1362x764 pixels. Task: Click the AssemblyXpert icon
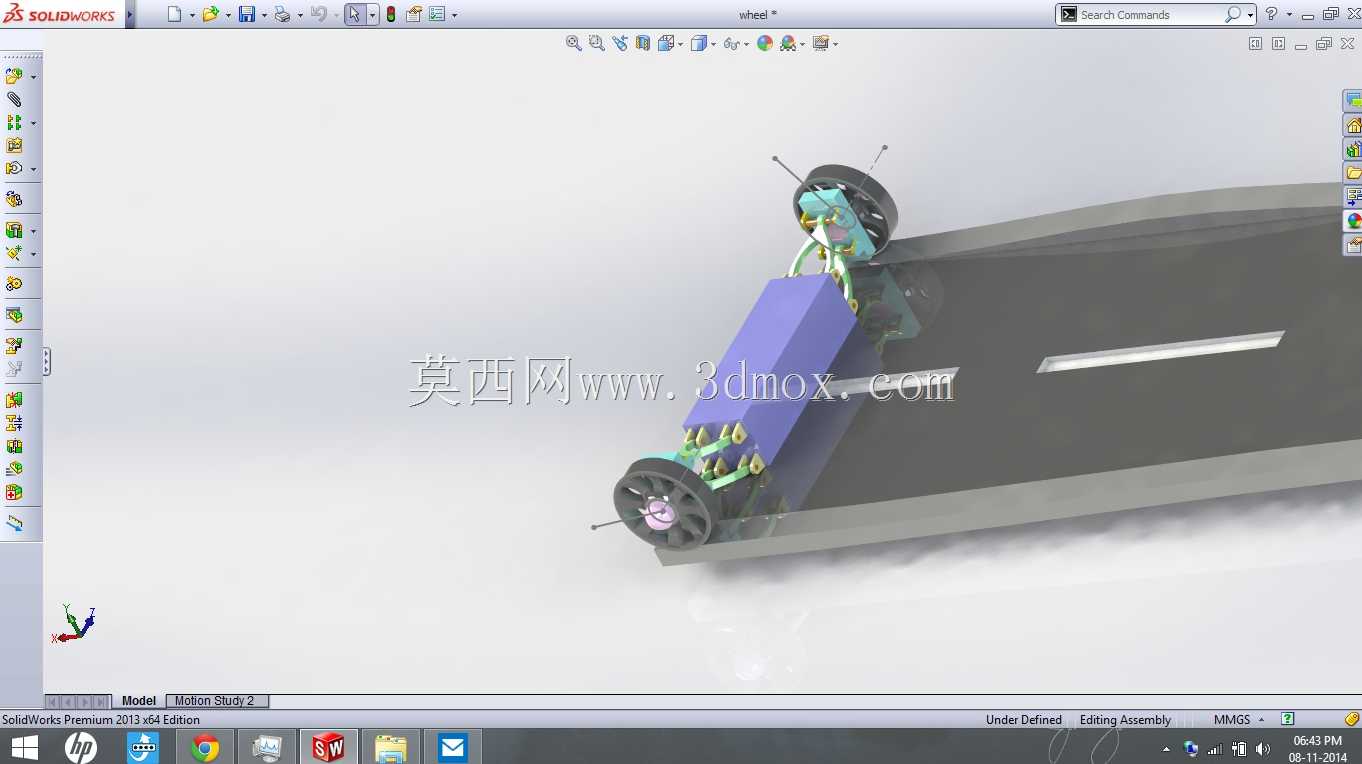point(14,492)
